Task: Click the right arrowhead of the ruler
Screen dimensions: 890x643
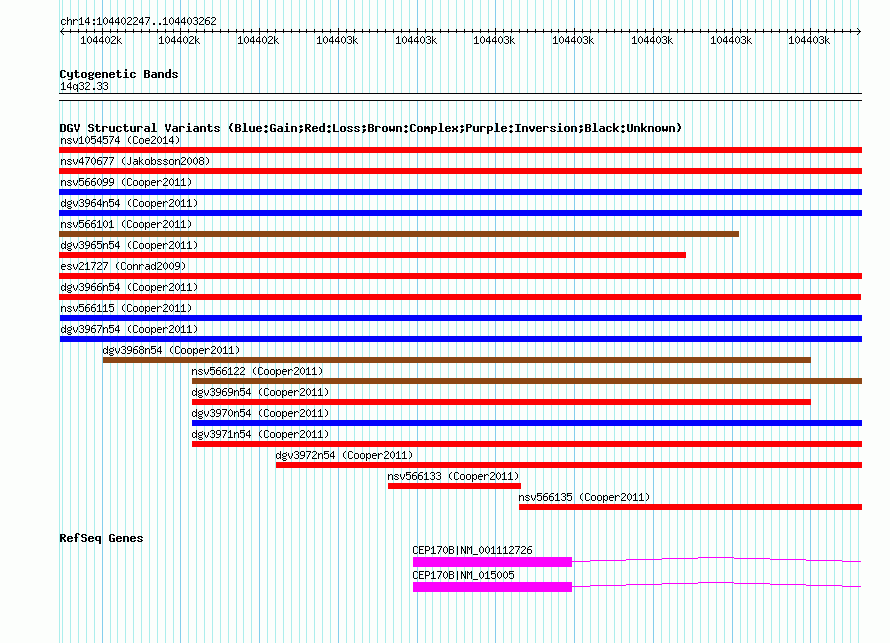Action: point(859,32)
